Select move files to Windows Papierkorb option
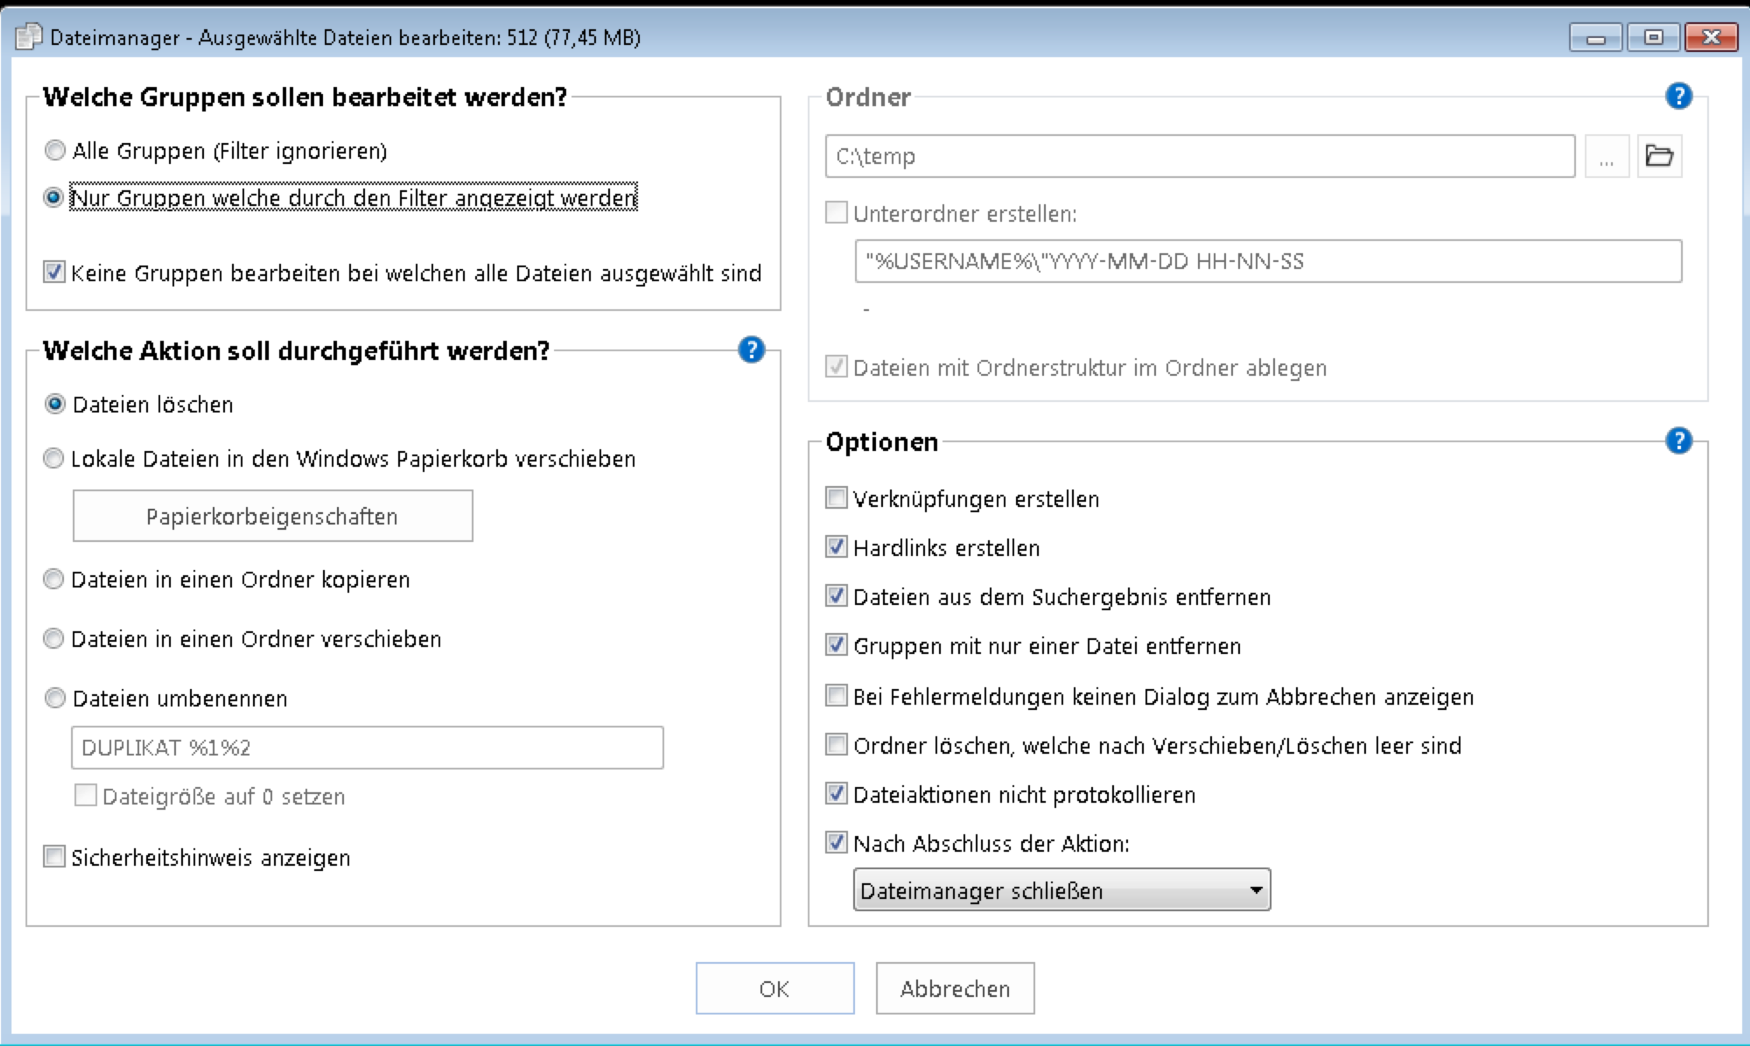This screenshot has width=1750, height=1046. (54, 459)
